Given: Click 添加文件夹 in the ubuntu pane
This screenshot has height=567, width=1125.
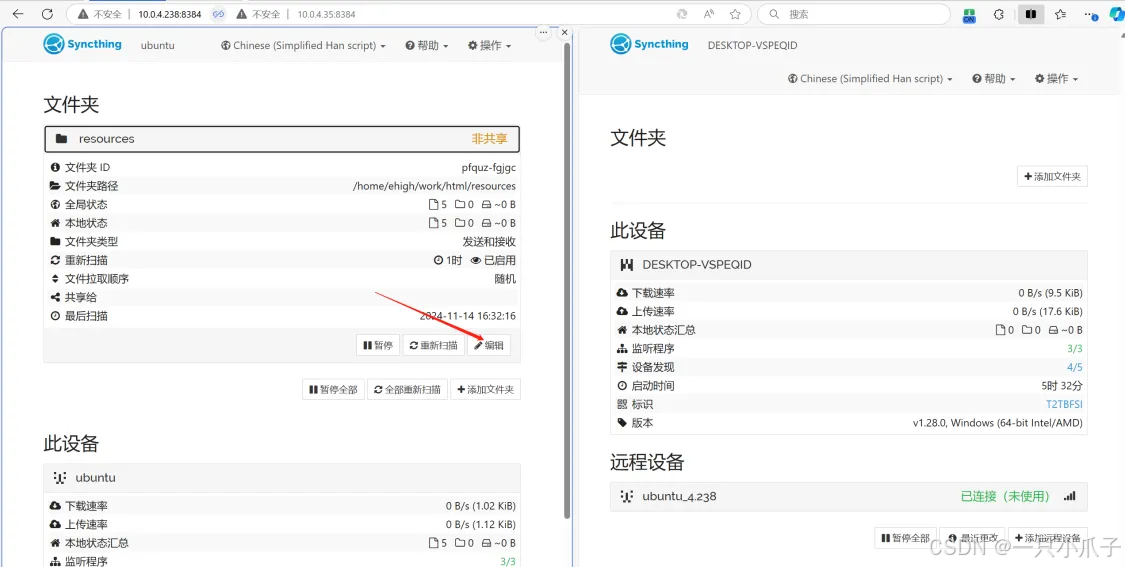Looking at the screenshot, I should pos(486,390).
